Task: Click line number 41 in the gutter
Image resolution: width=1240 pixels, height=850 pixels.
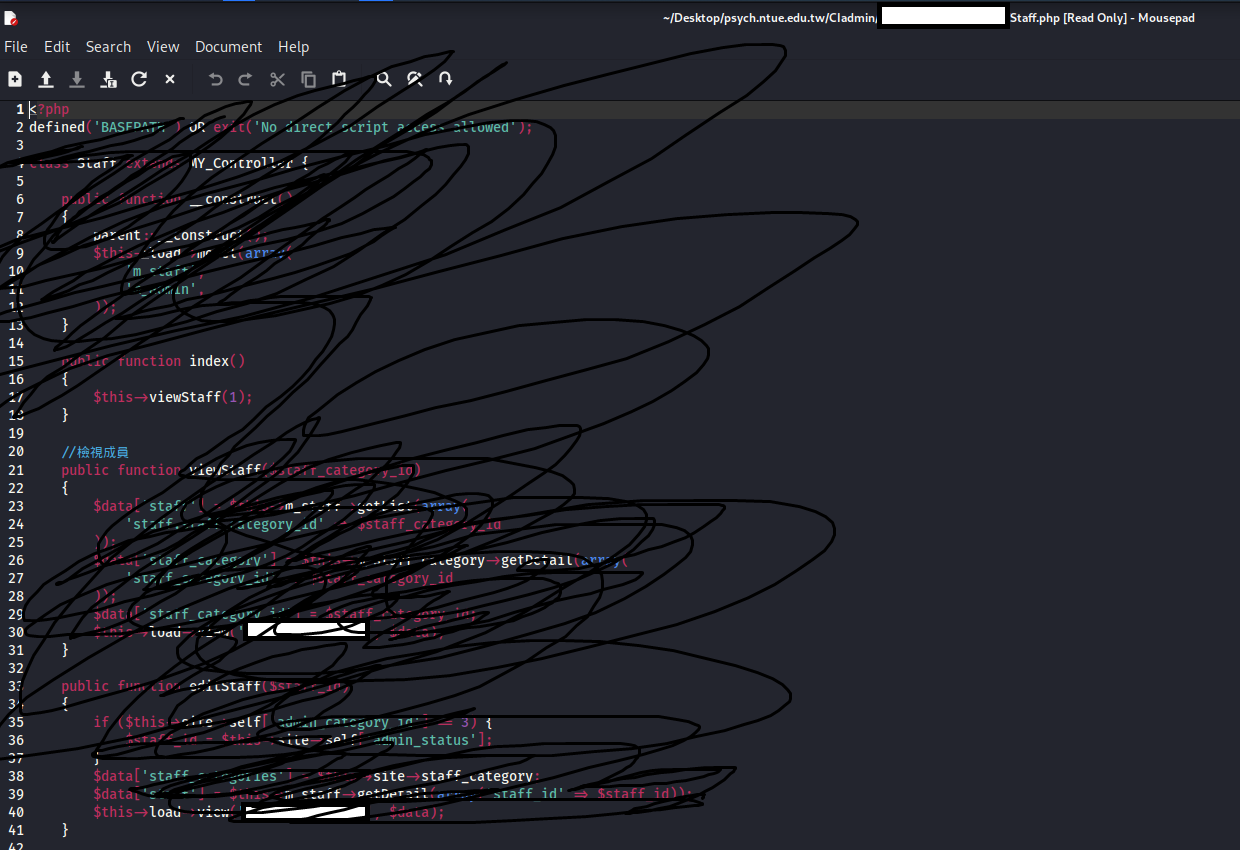Action: (x=15, y=829)
